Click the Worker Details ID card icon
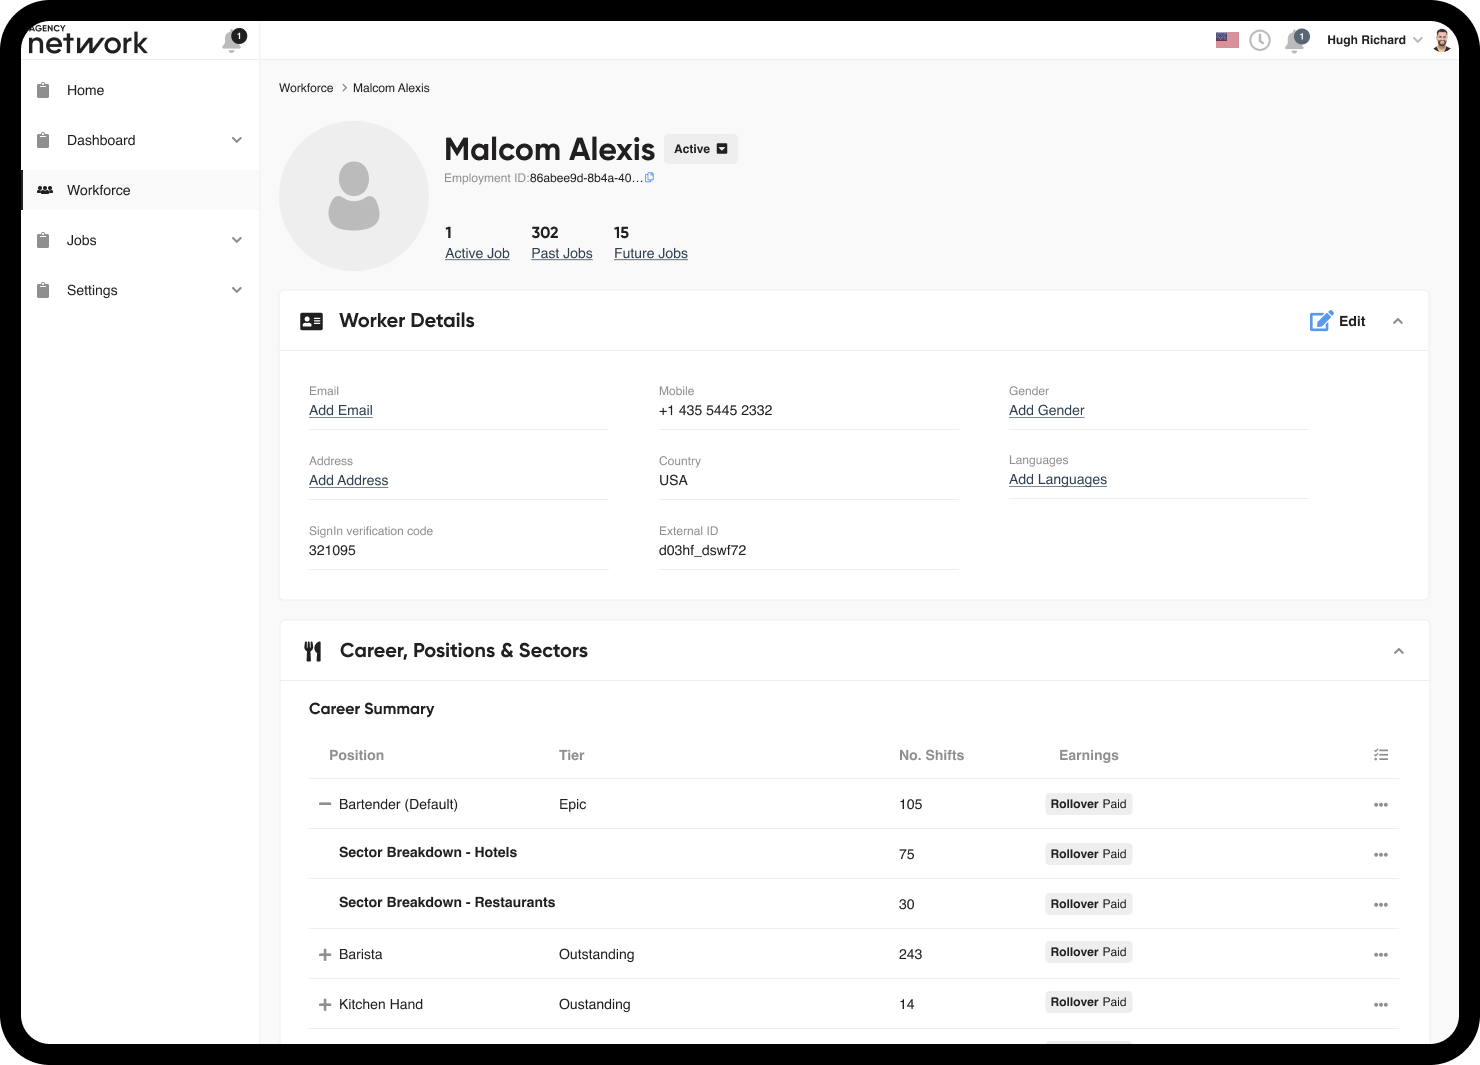This screenshot has height=1065, width=1480. 312,321
